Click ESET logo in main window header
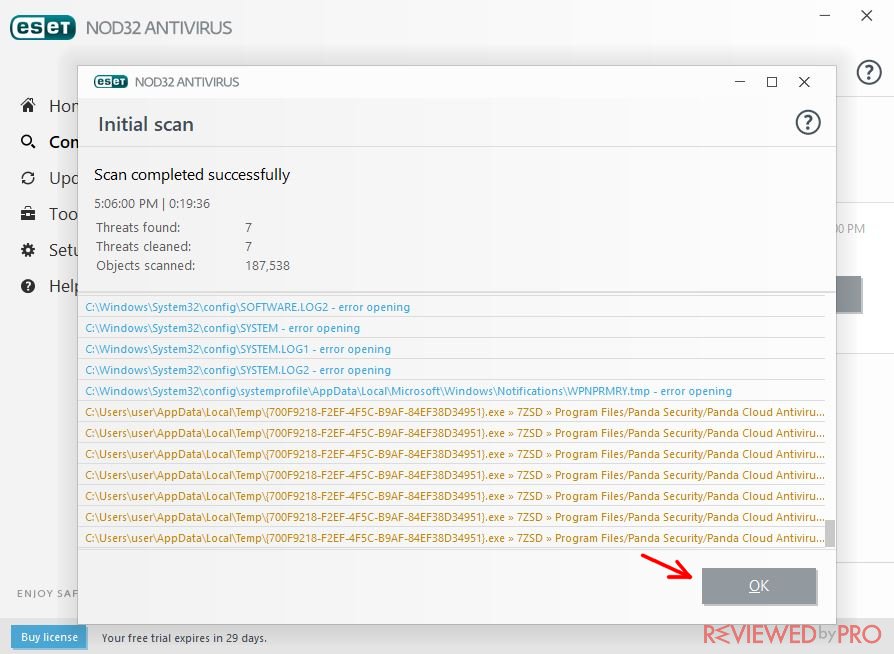 click(x=43, y=27)
